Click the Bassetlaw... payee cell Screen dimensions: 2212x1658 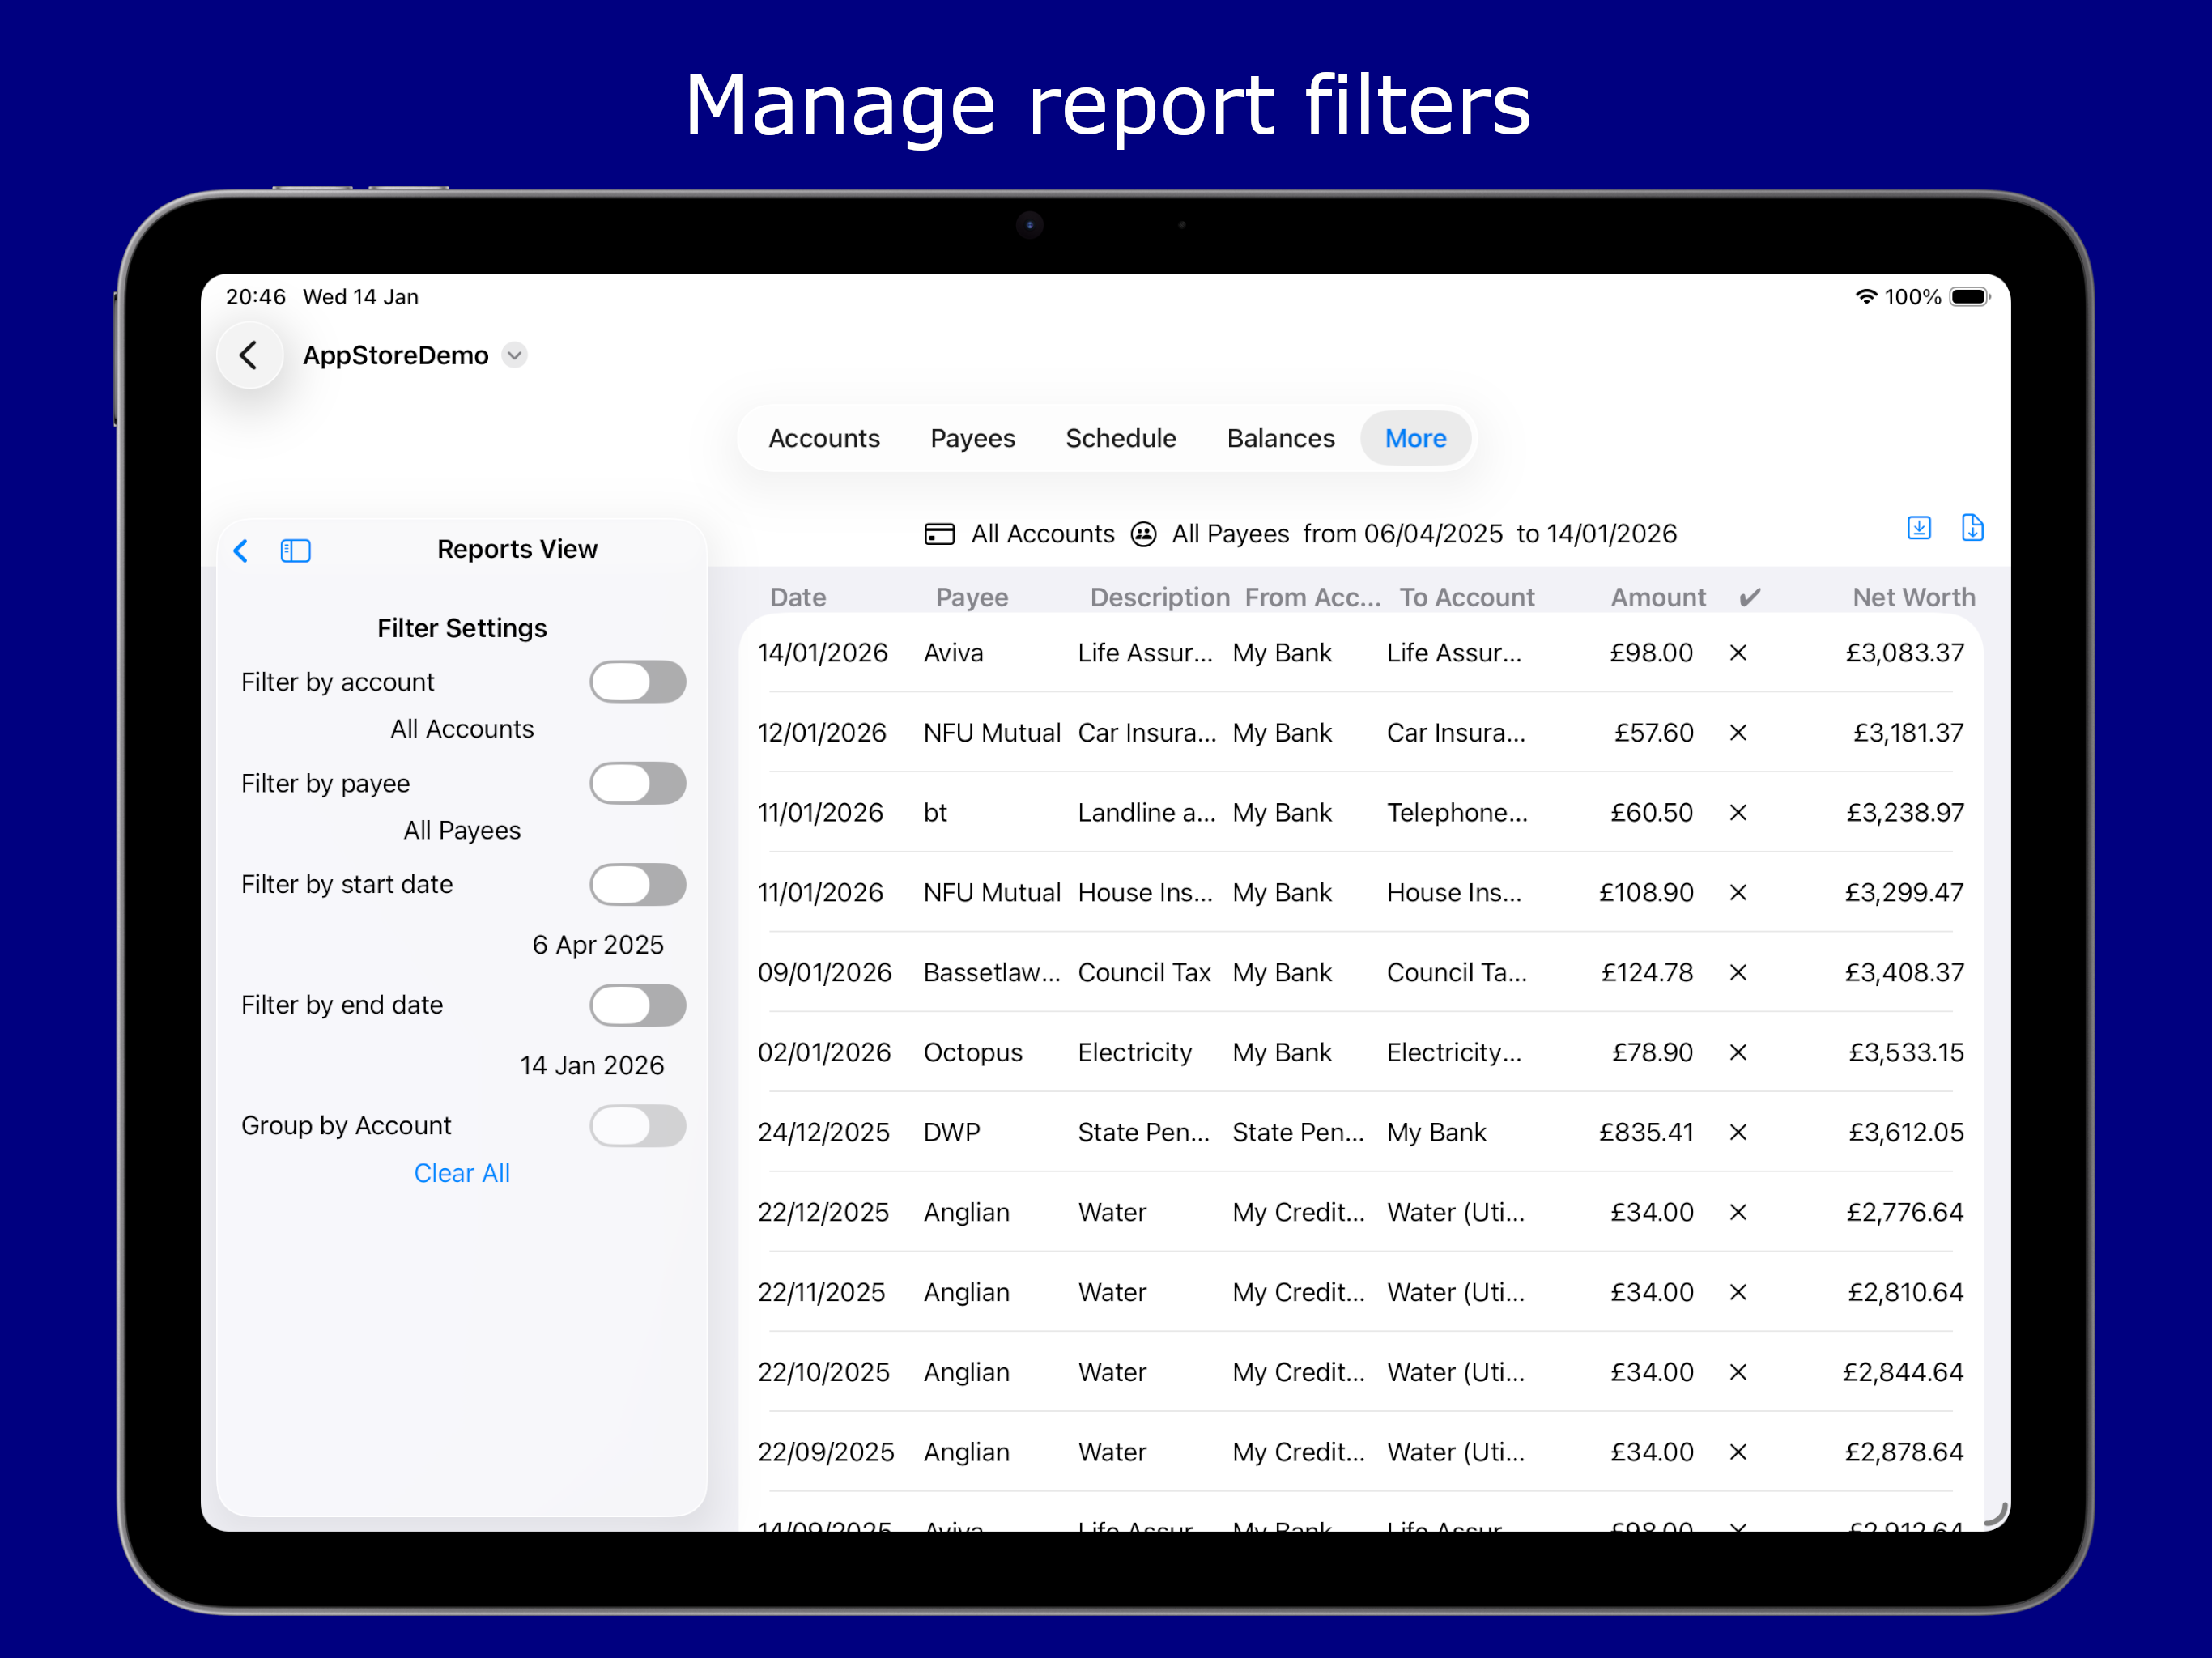992,973
